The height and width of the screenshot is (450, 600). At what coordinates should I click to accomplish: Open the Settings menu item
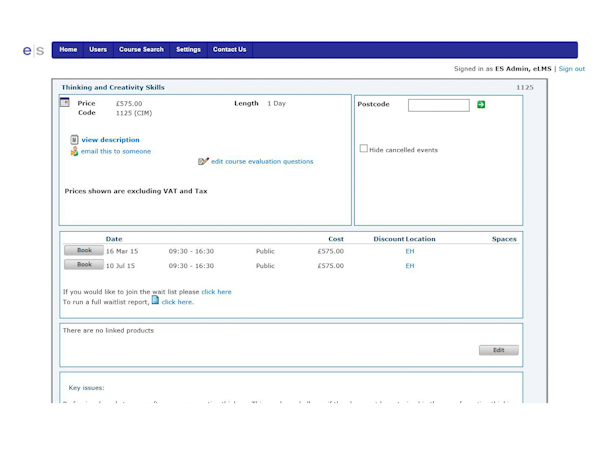click(x=188, y=50)
